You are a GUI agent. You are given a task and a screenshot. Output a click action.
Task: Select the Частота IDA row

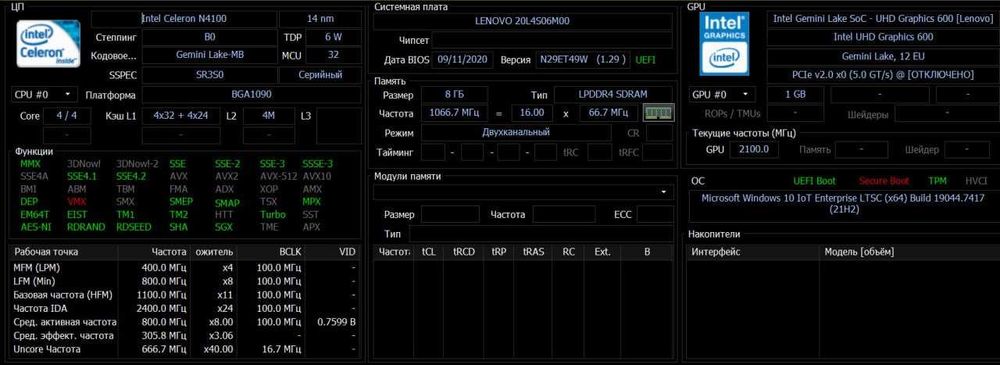[x=185, y=308]
